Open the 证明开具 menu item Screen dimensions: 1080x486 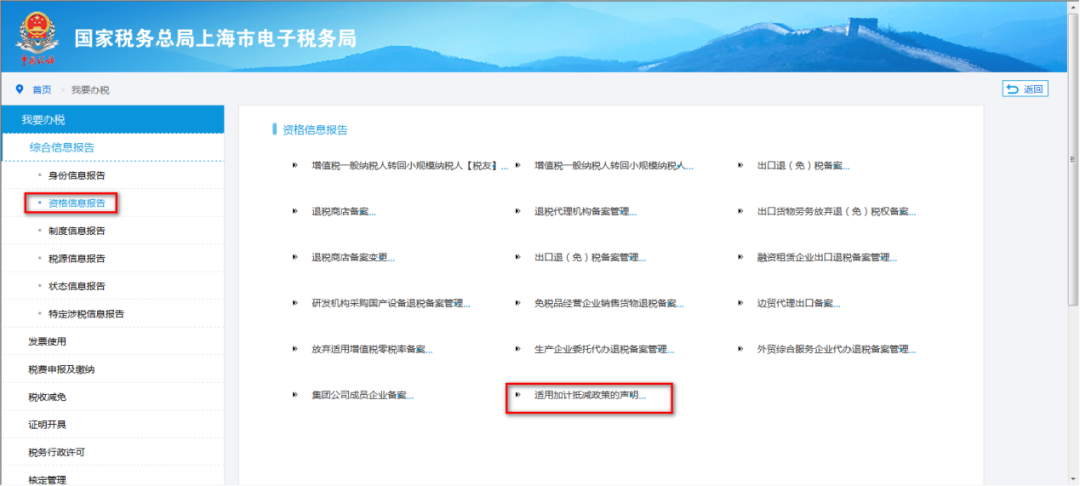click(x=47, y=425)
